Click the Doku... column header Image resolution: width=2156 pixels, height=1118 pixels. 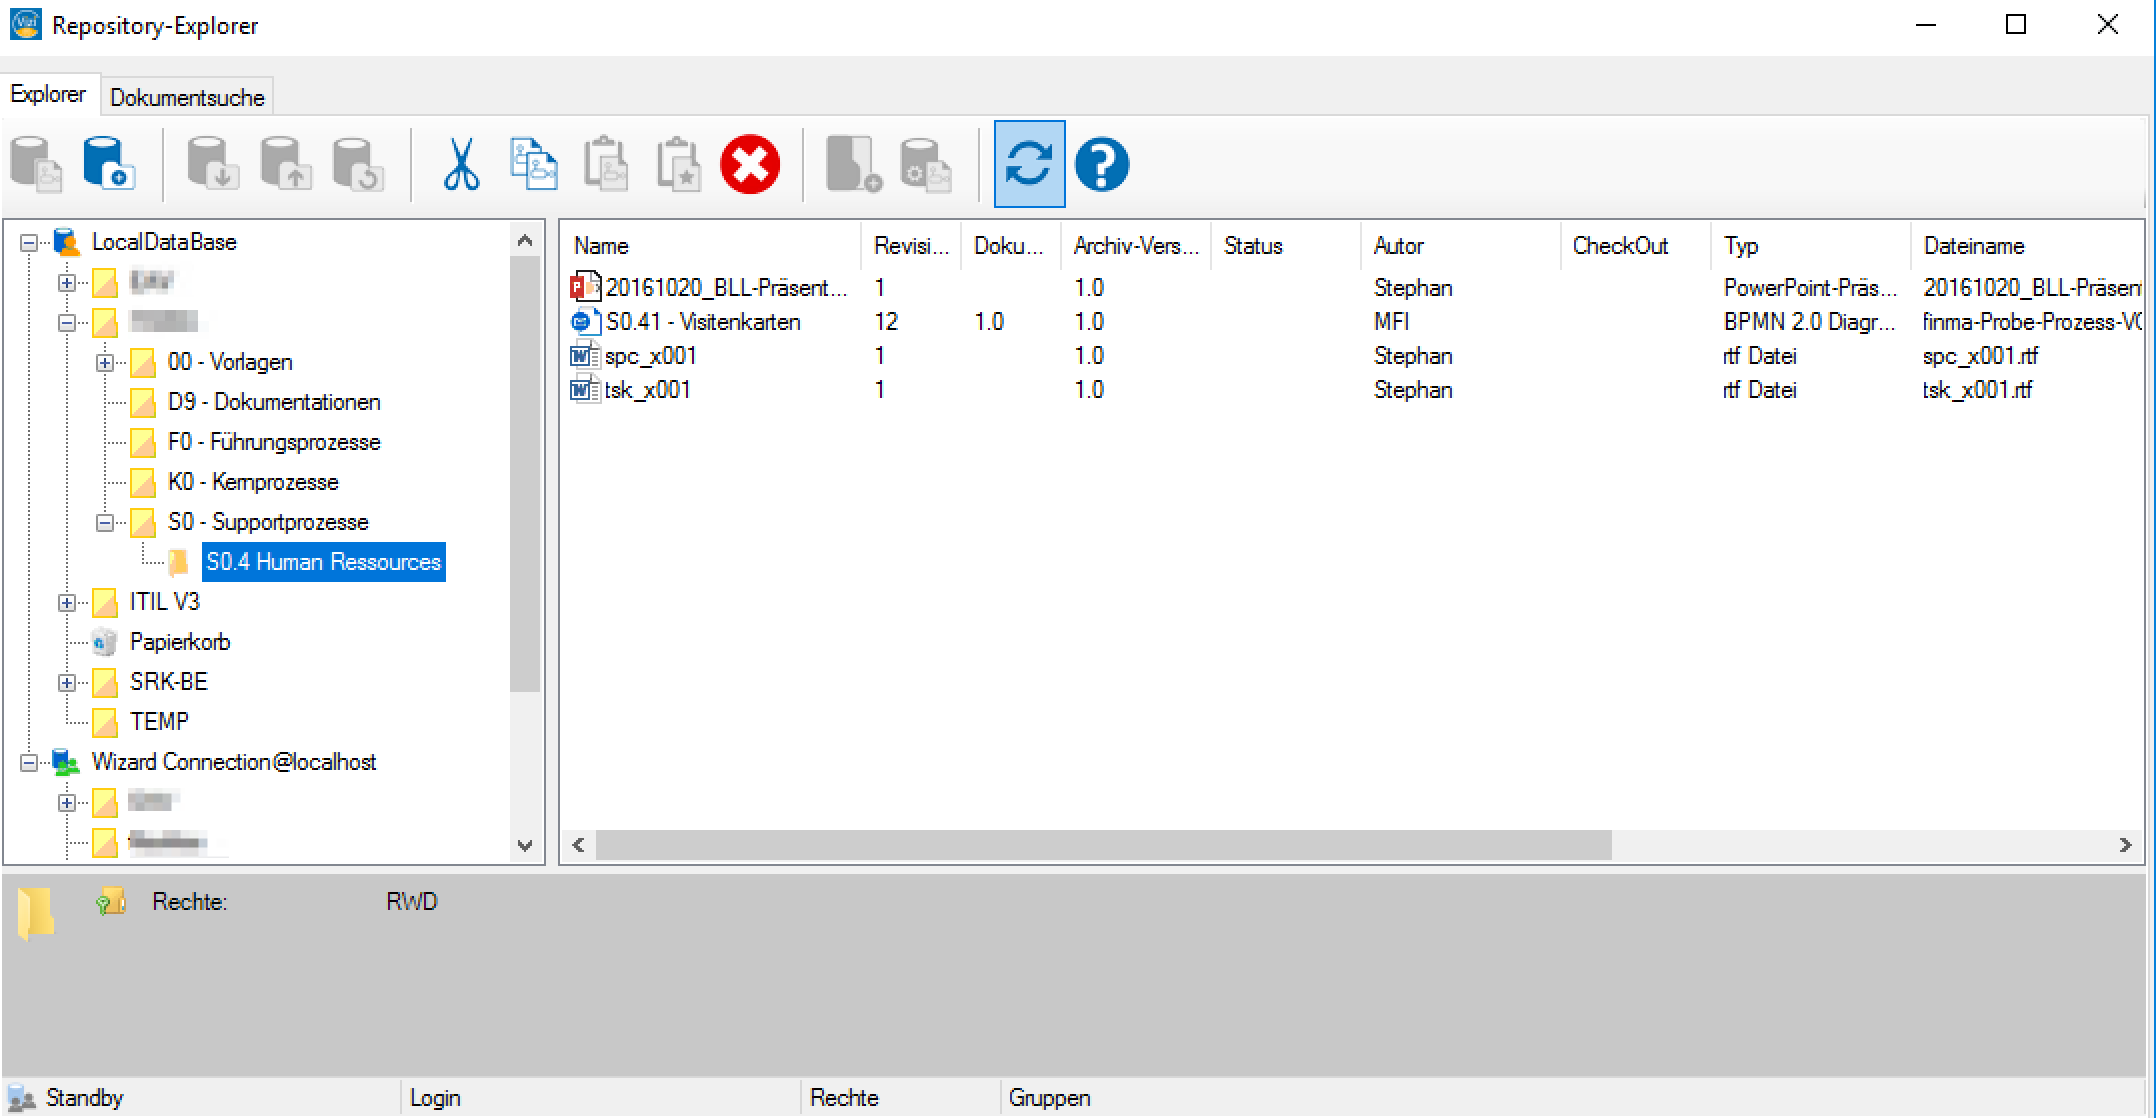(1010, 246)
